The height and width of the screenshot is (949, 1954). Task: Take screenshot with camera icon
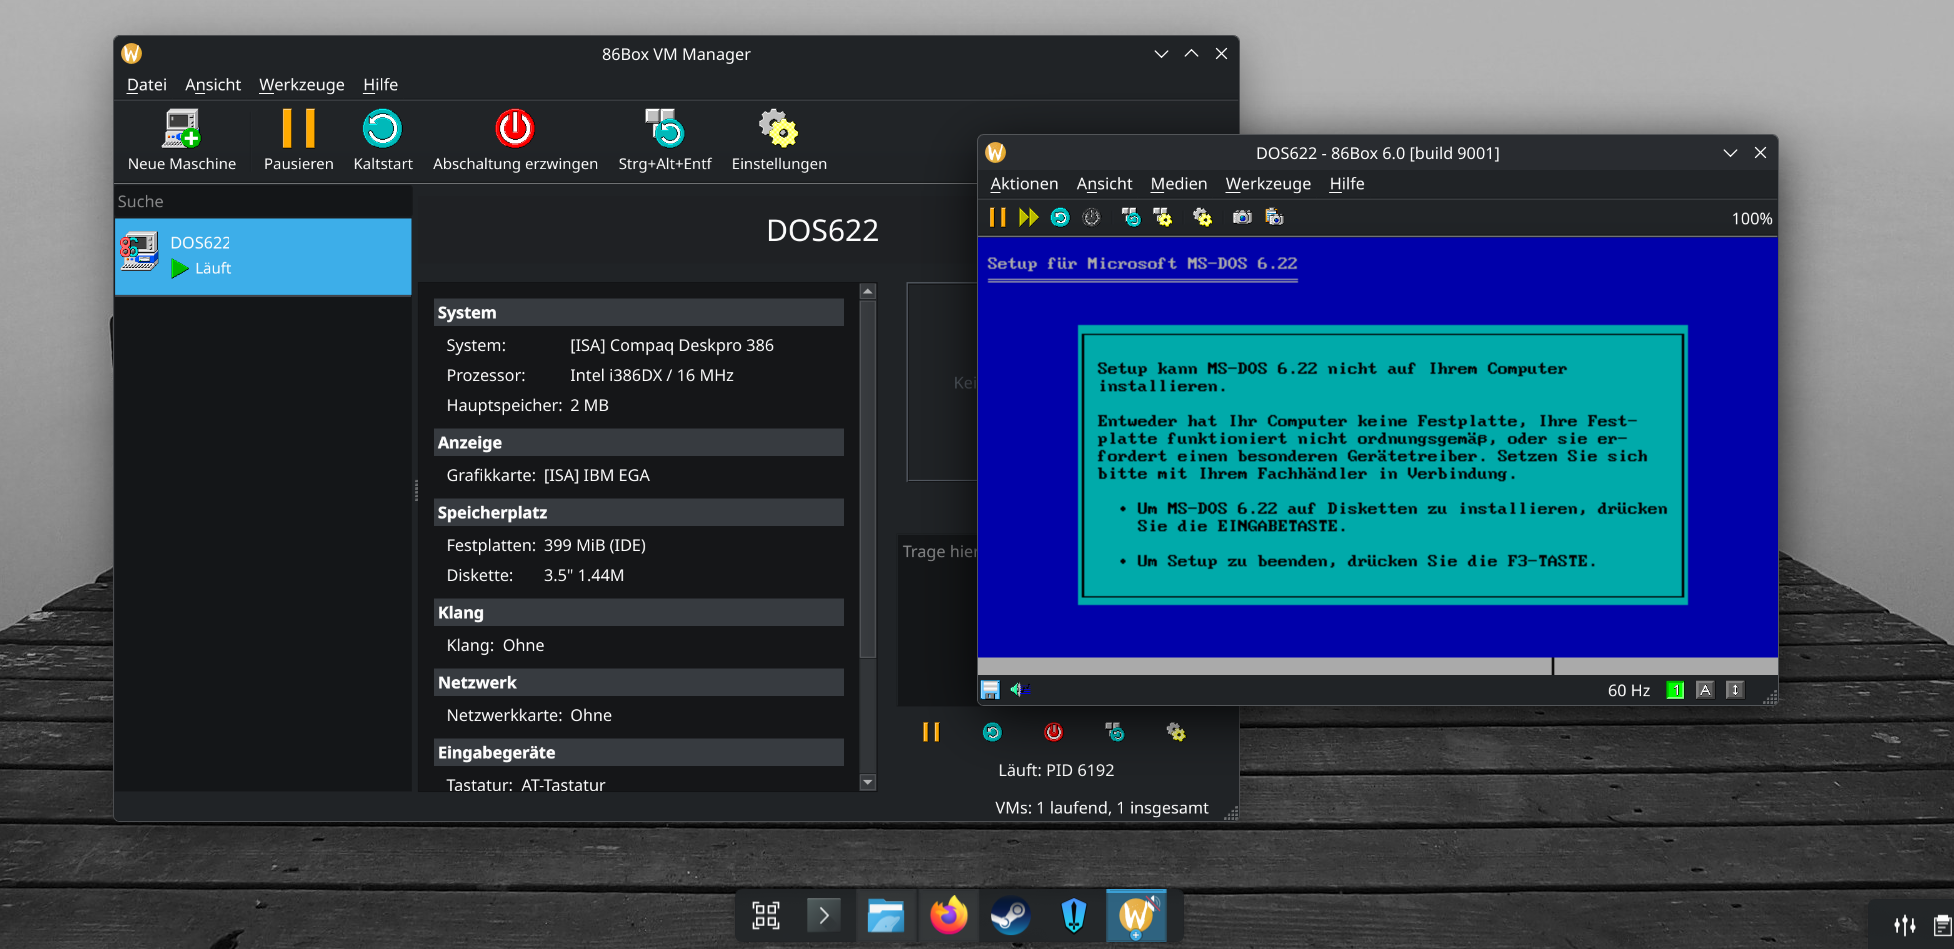point(1242,217)
